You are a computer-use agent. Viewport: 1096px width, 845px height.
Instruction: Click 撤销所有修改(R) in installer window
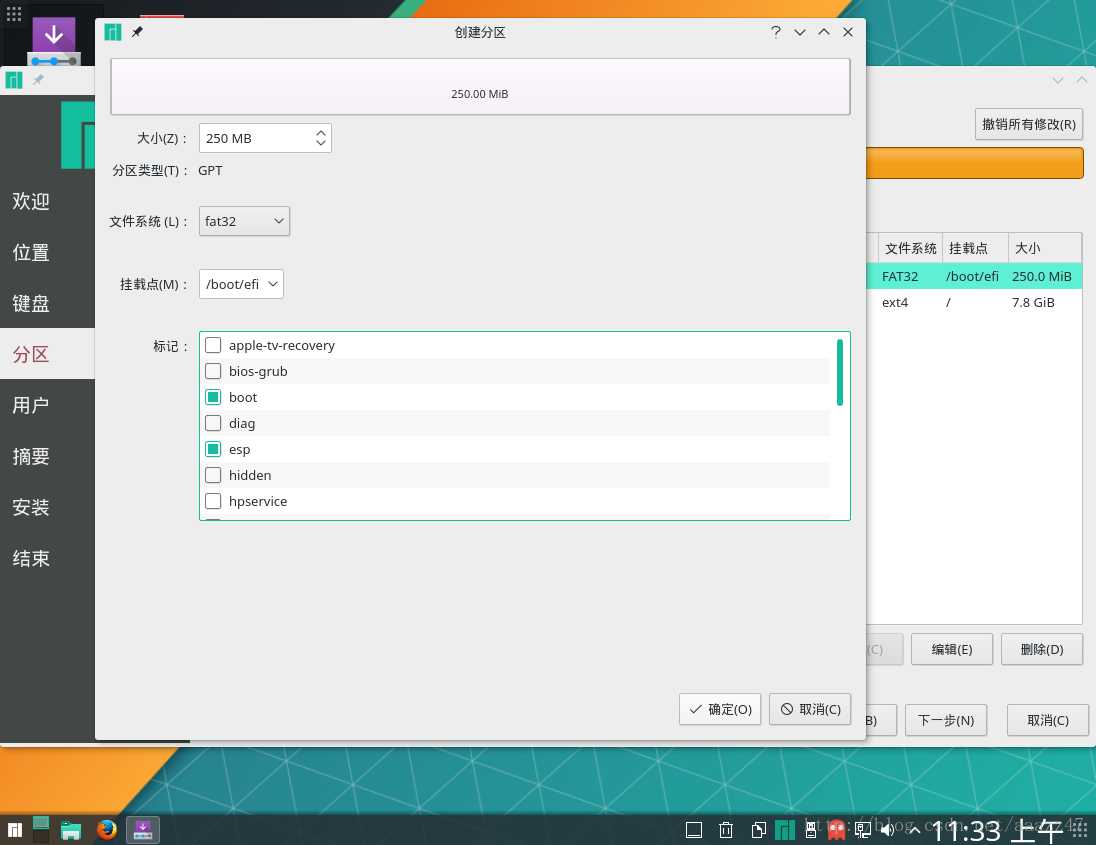(1029, 124)
